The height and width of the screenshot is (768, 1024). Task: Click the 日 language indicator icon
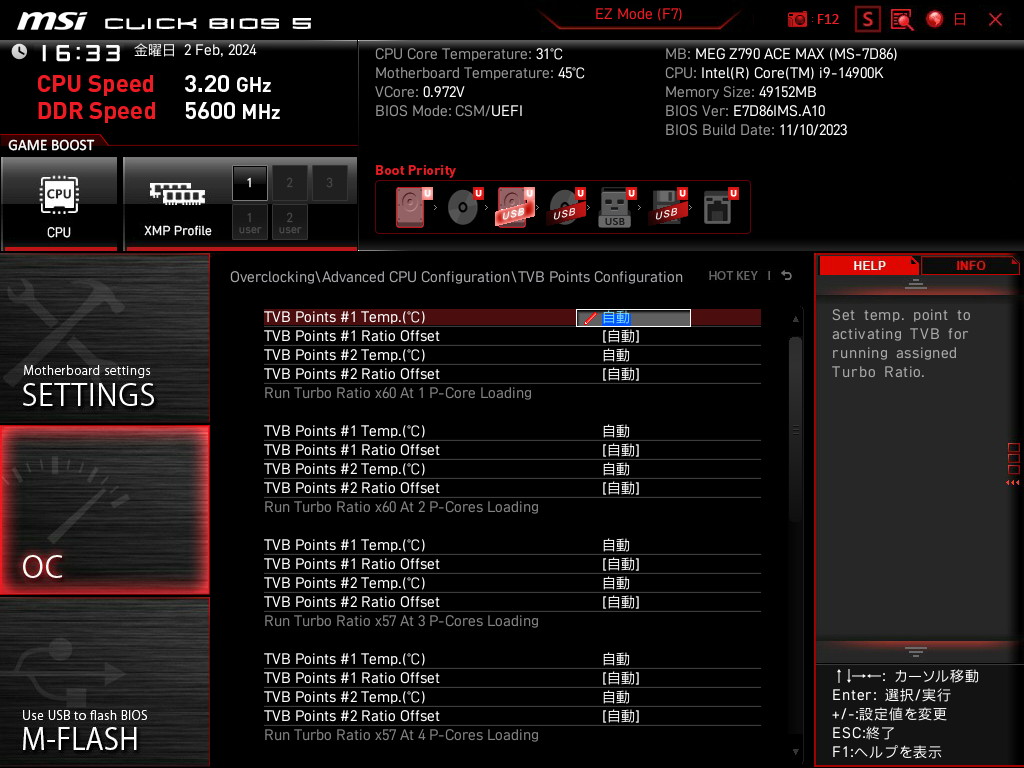click(x=960, y=20)
